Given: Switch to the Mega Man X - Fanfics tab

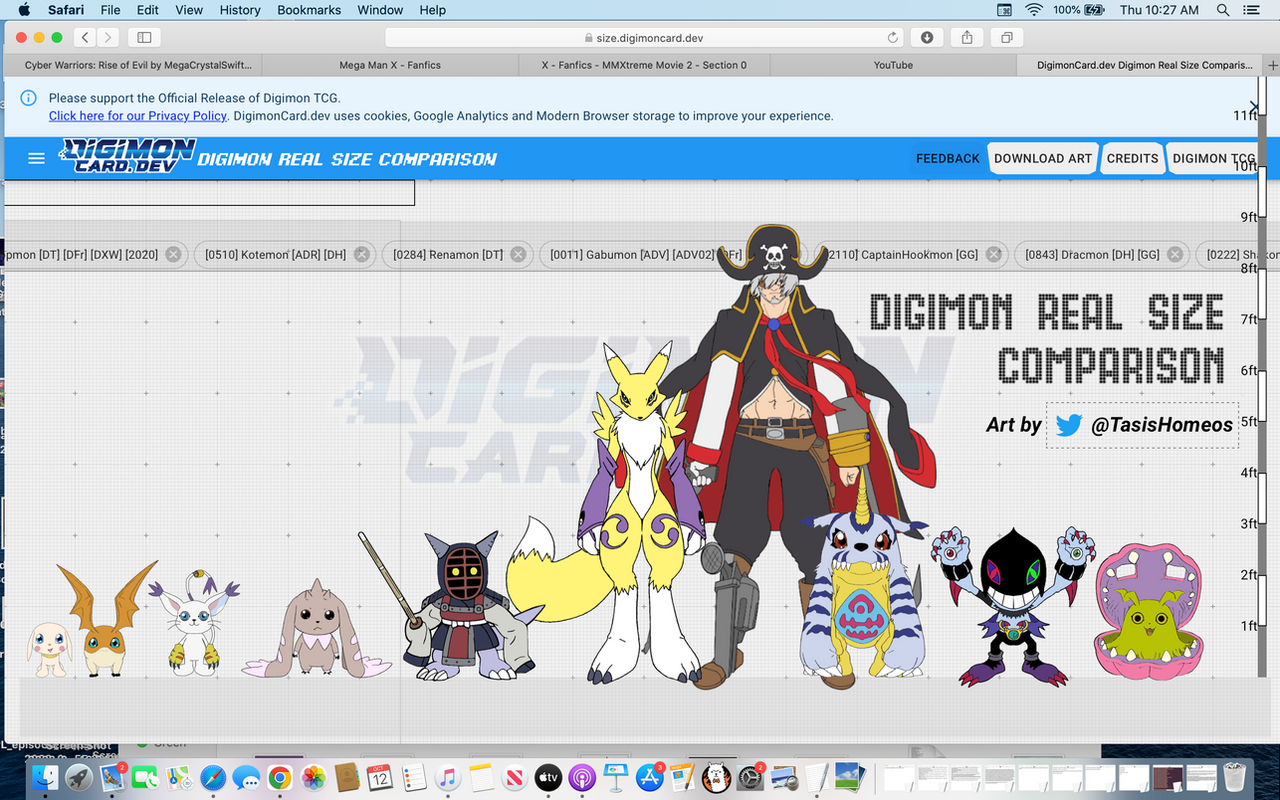Looking at the screenshot, I should pyautogui.click(x=390, y=65).
